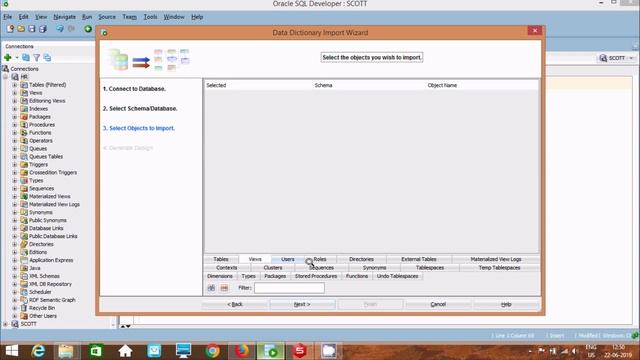This screenshot has height=360, width=640.
Task: Select the Database Links tree node
Action: (46, 228)
